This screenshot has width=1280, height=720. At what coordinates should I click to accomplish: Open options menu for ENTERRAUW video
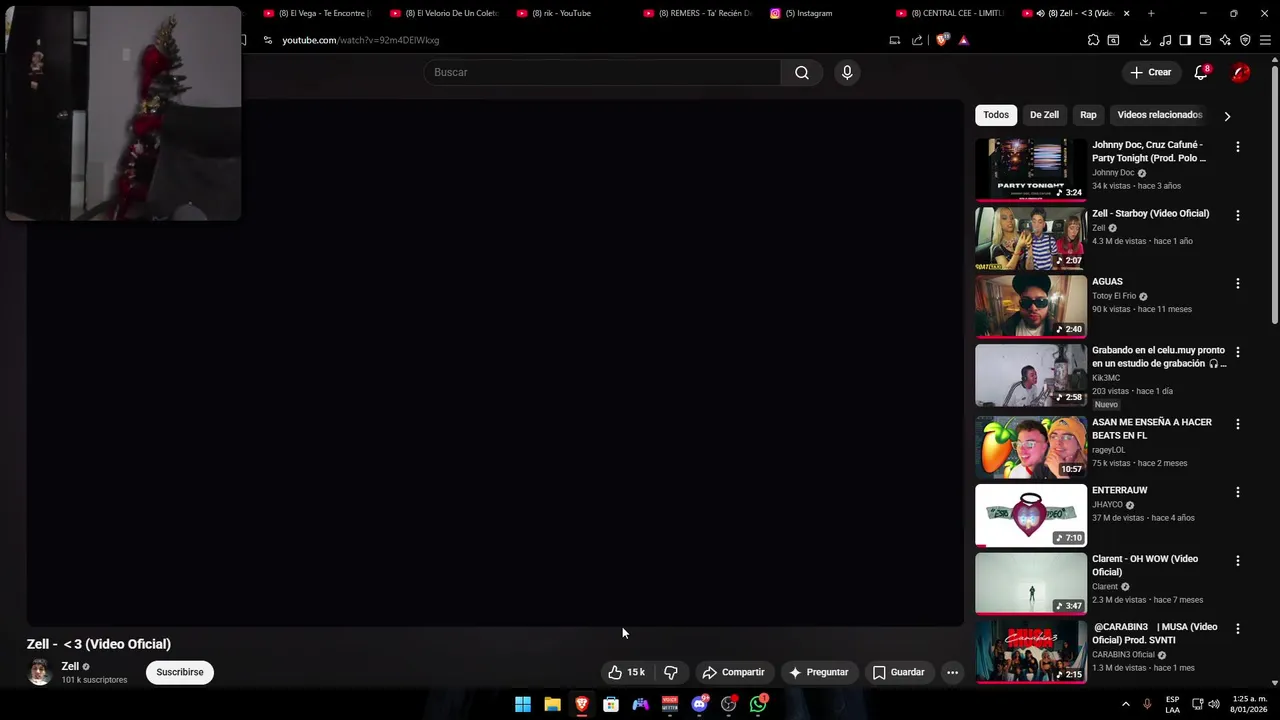[1237, 492]
